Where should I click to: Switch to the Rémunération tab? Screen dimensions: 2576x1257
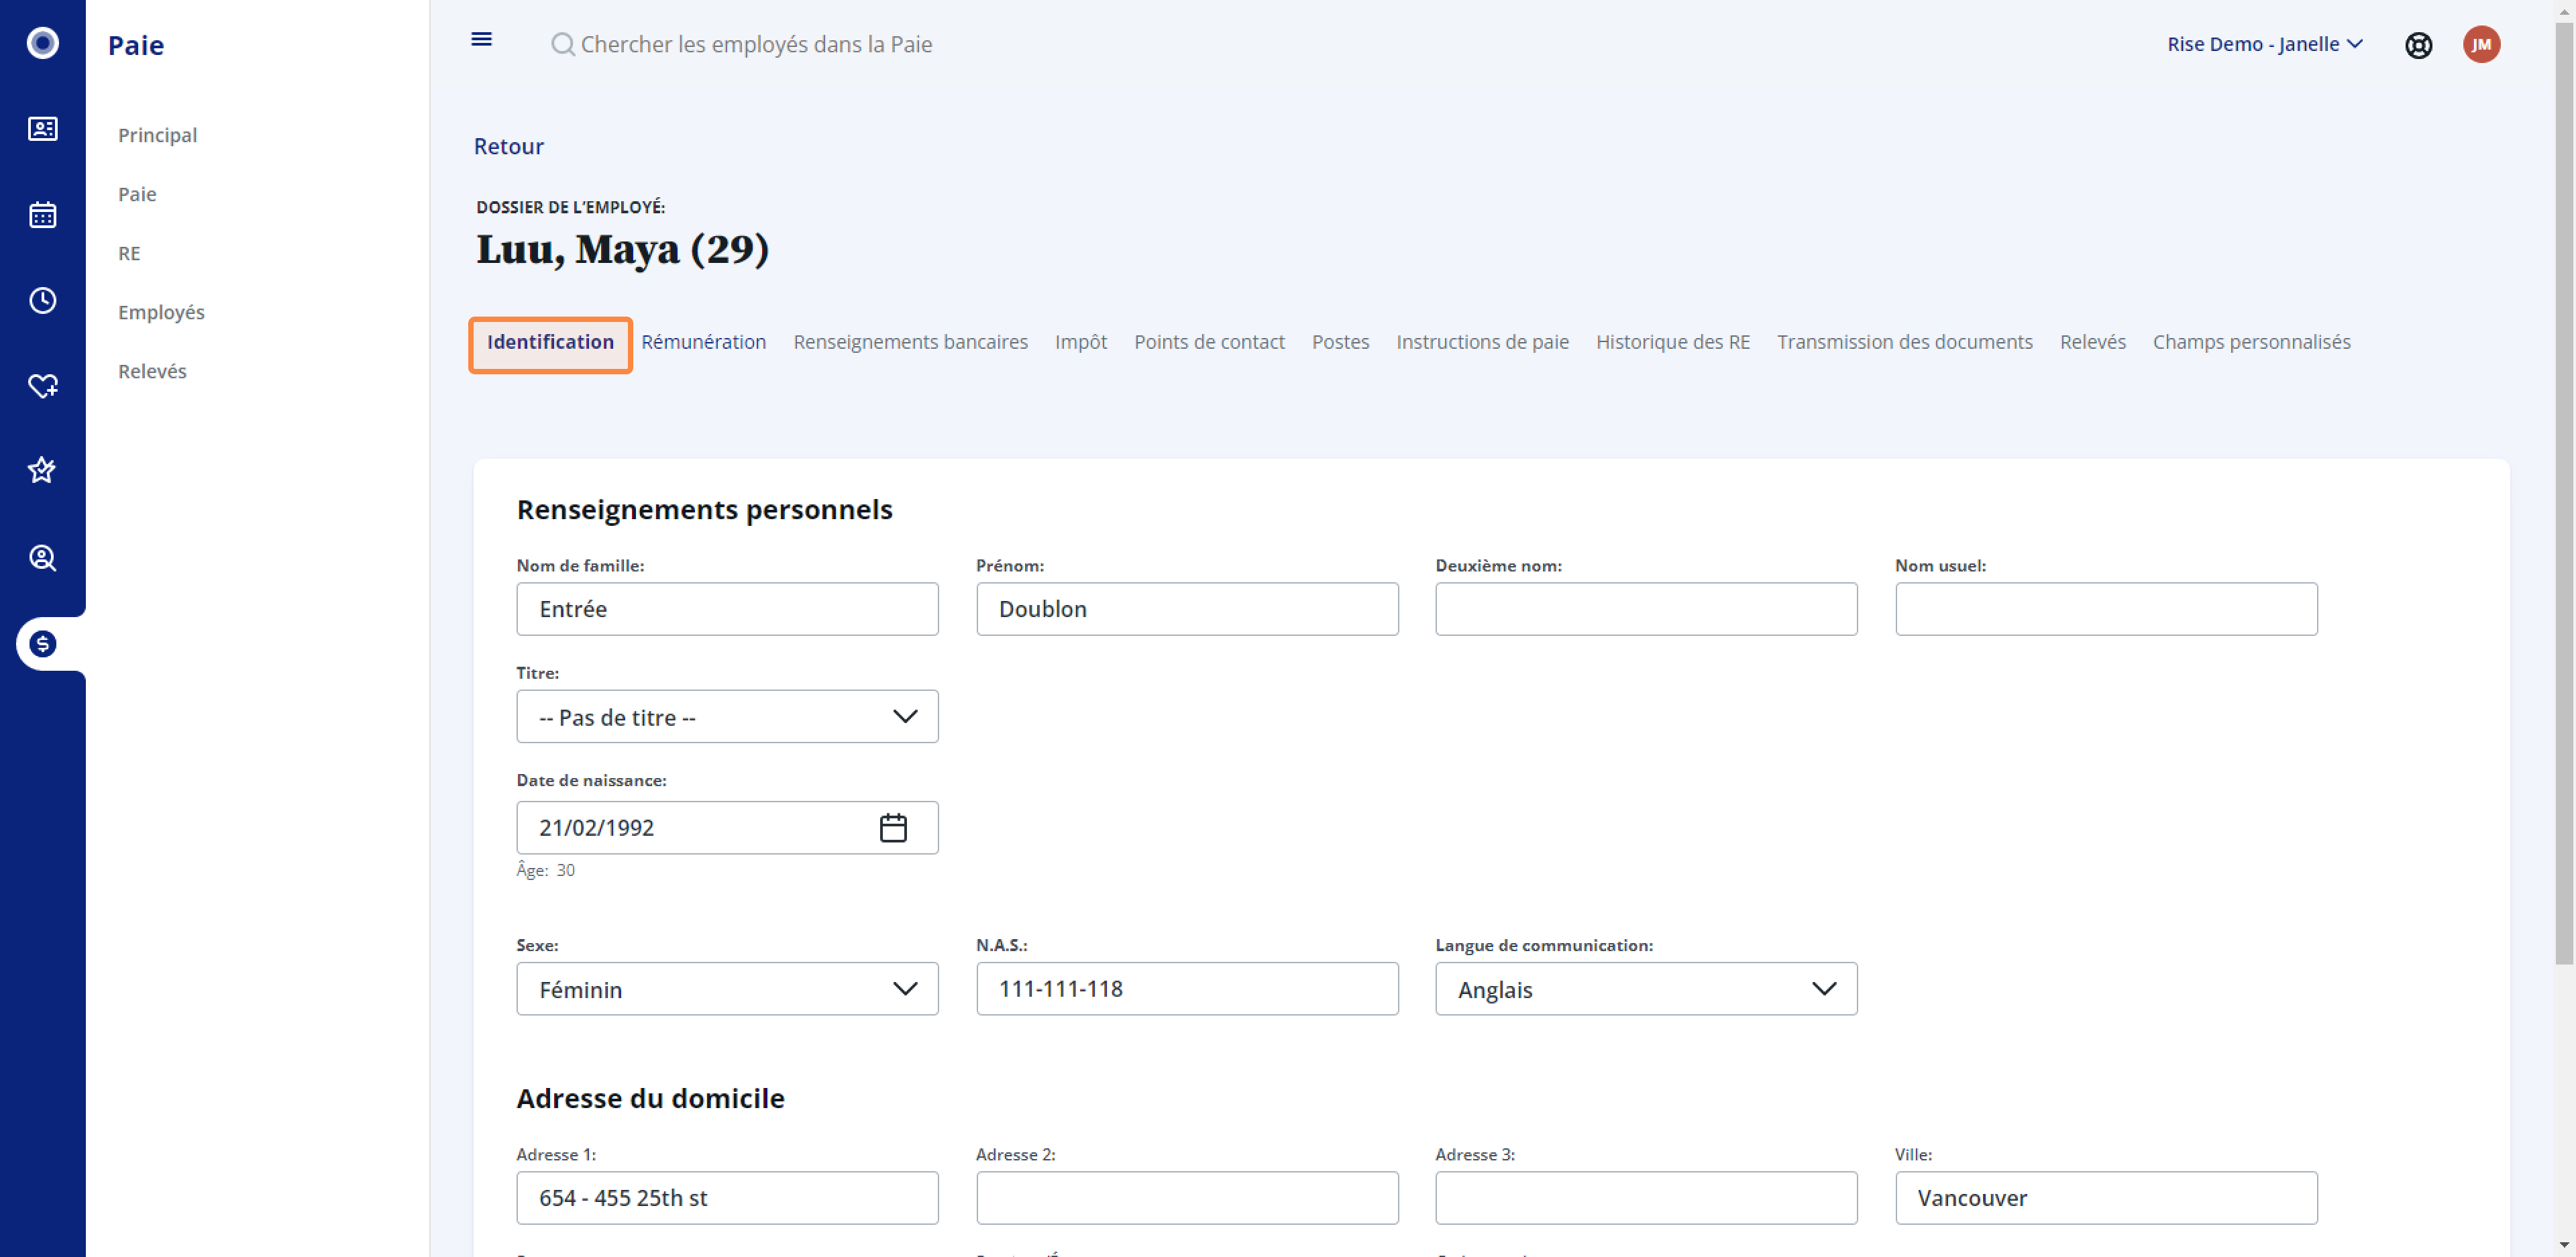pos(703,342)
